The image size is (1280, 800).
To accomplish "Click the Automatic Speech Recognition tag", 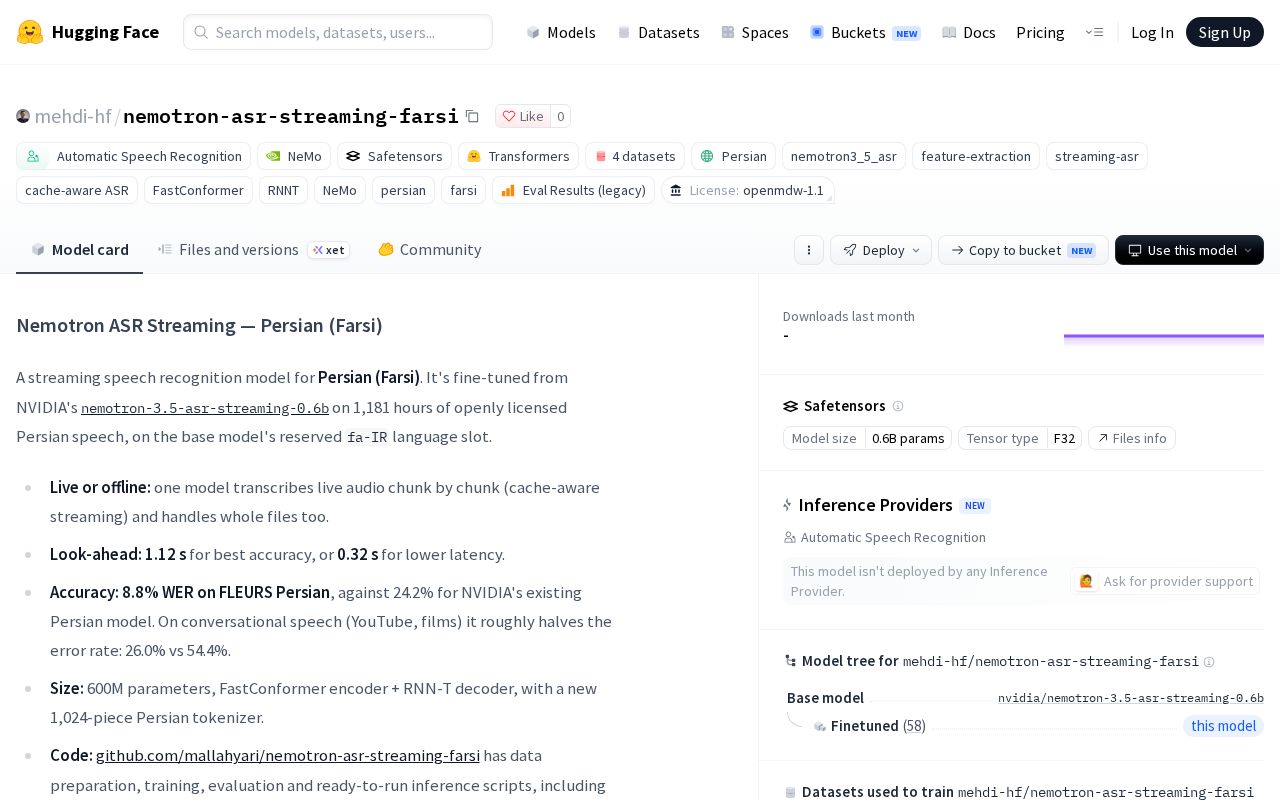I will [133, 156].
